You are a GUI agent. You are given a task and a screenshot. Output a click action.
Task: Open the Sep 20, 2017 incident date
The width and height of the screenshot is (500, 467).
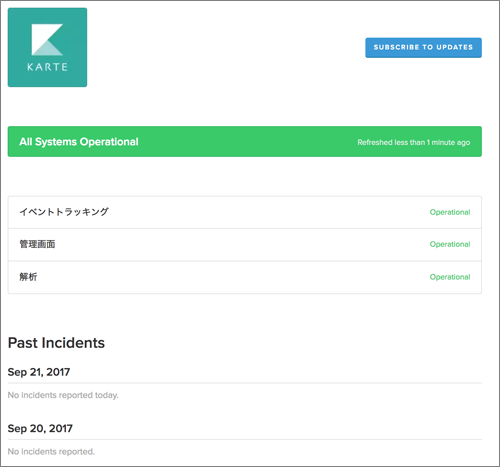pyautogui.click(x=40, y=428)
